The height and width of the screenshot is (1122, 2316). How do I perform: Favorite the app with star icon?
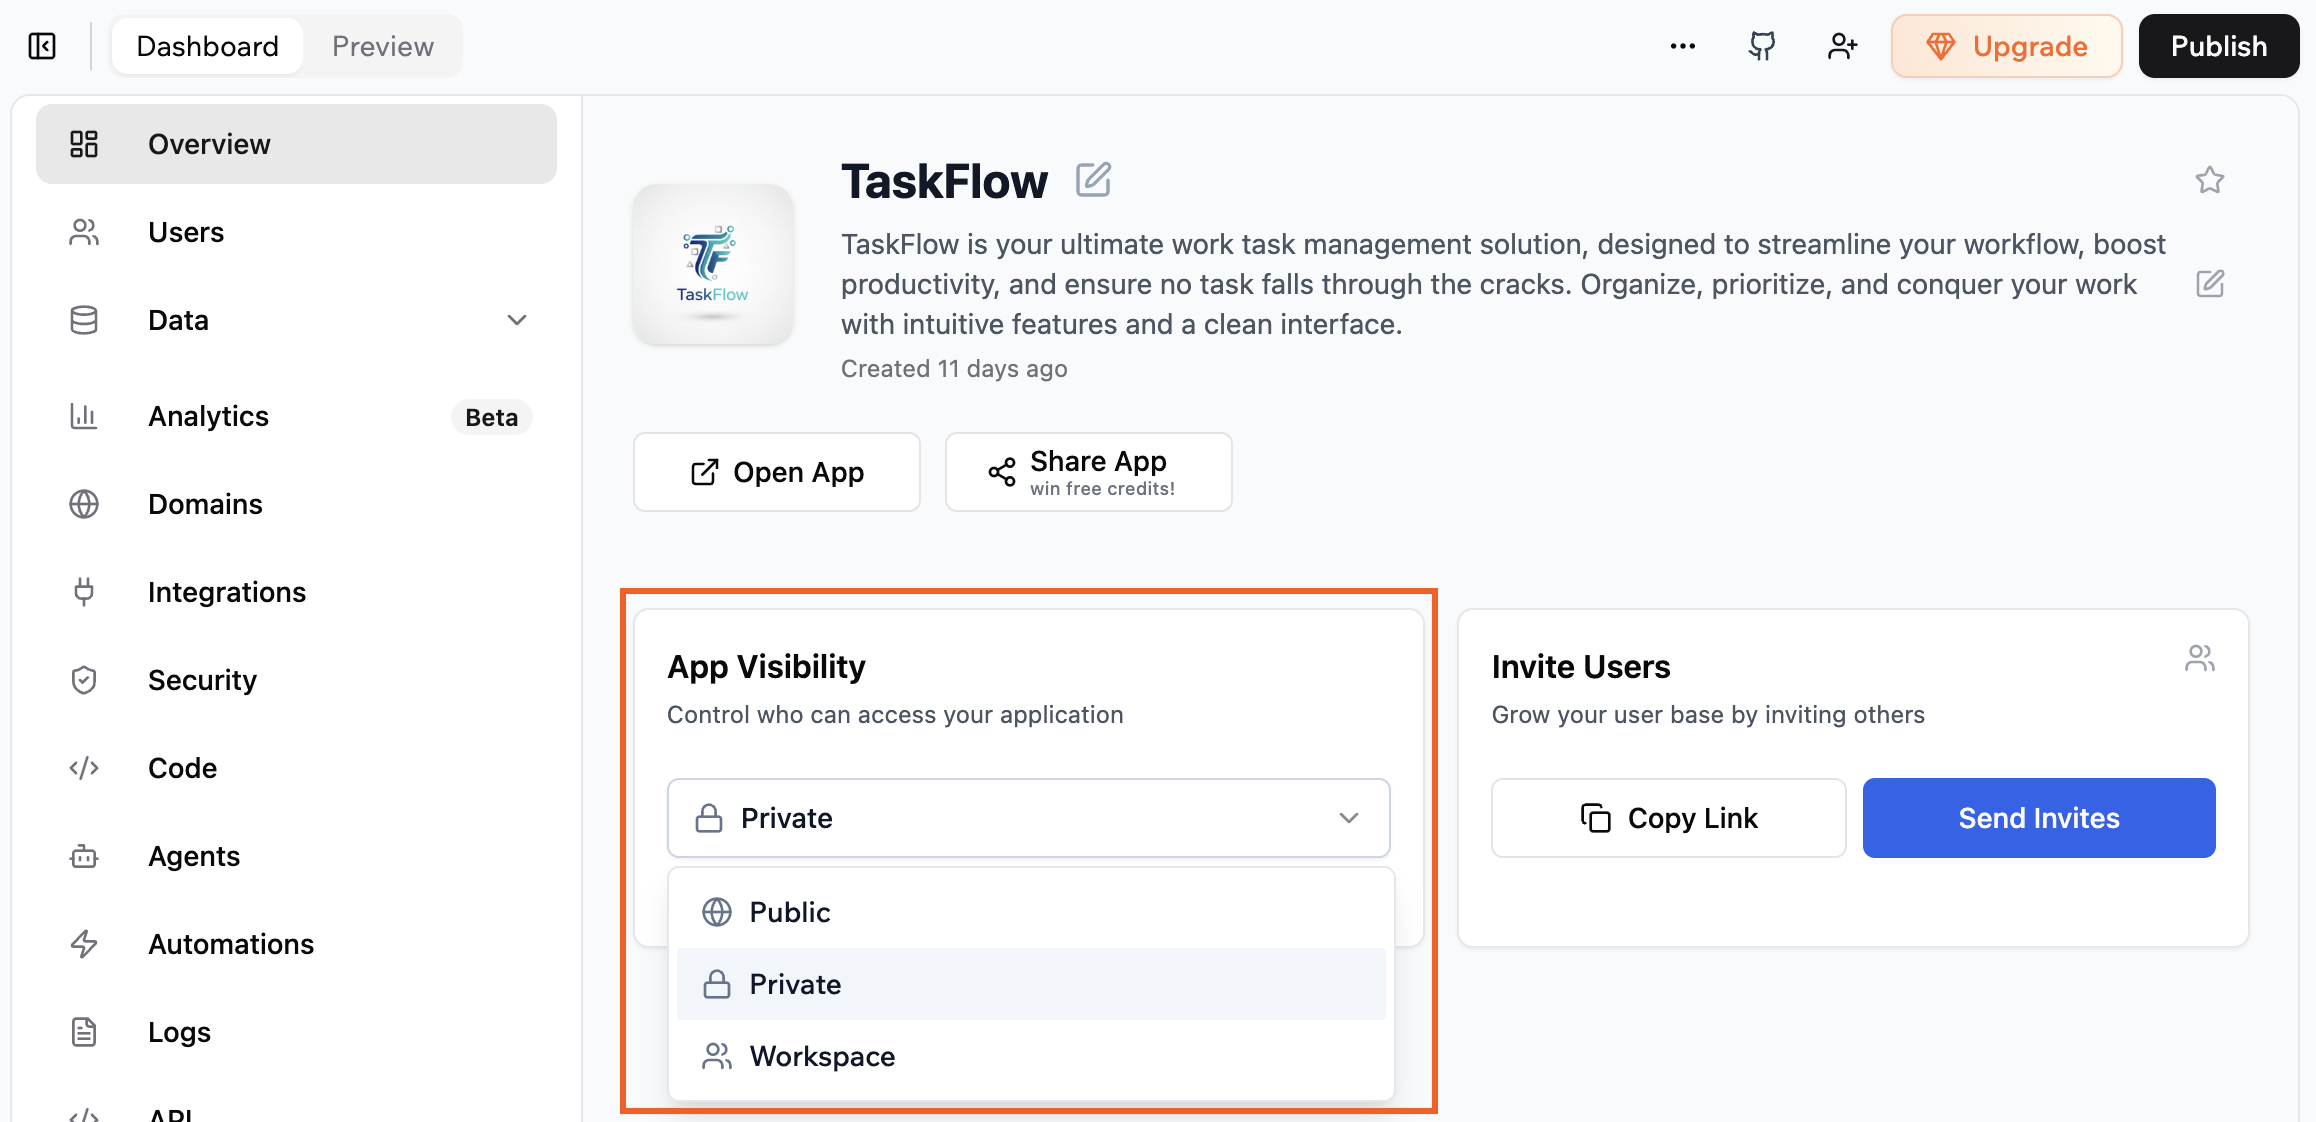(2210, 180)
